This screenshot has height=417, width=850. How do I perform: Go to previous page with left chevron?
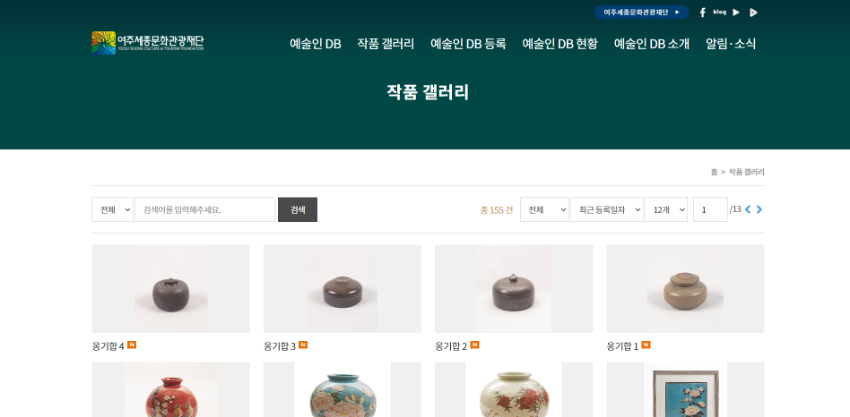[x=748, y=209]
